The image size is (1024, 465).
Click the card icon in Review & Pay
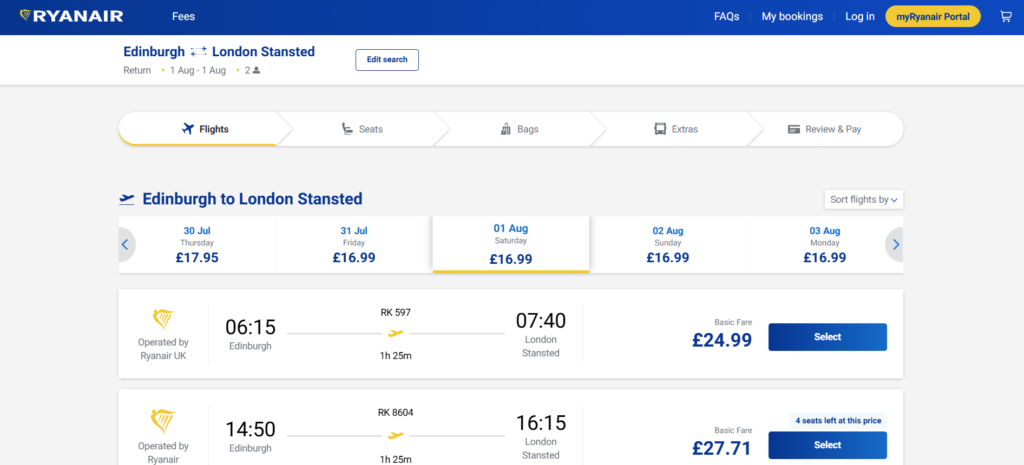pos(794,129)
